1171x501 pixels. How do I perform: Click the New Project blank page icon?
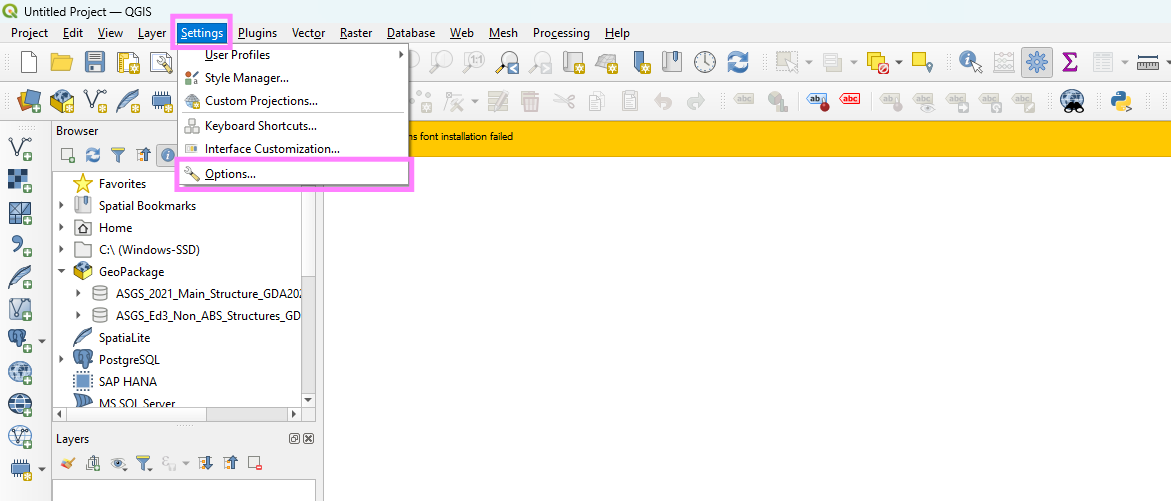pyautogui.click(x=29, y=62)
